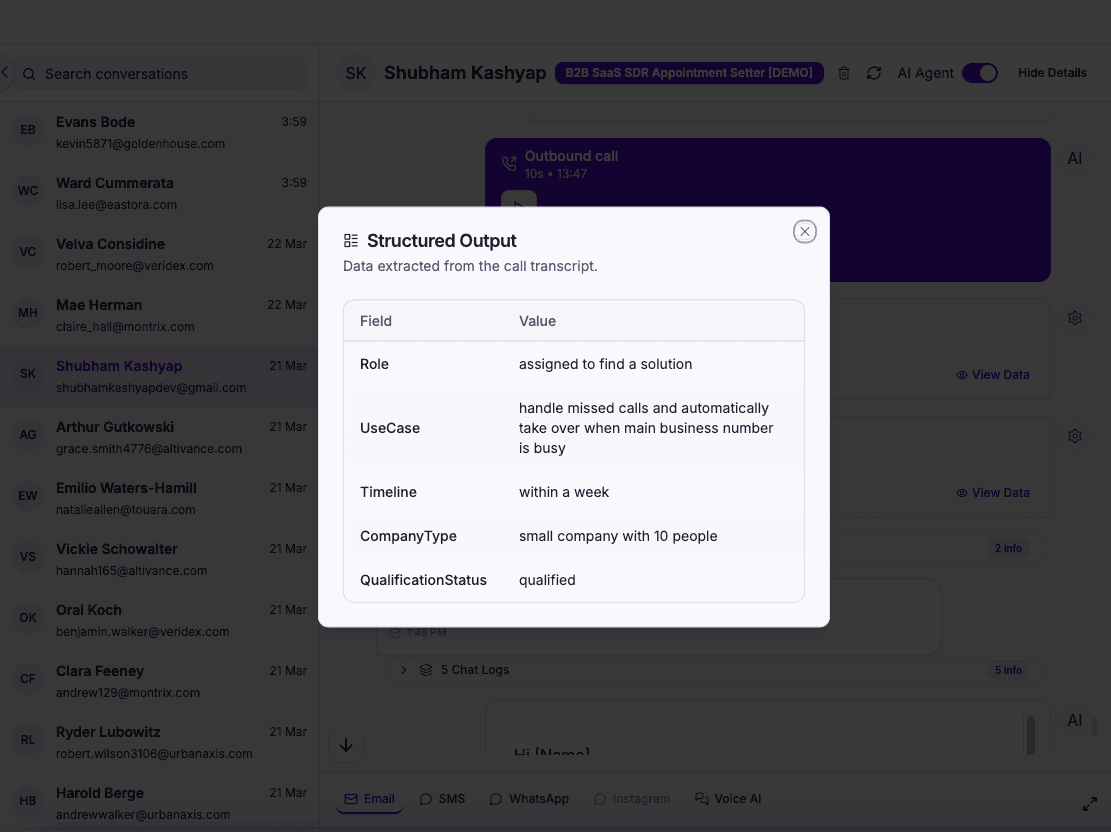Viewport: 1111px width, 832px height.
Task: Close the Structured Output dialog
Action: [805, 231]
